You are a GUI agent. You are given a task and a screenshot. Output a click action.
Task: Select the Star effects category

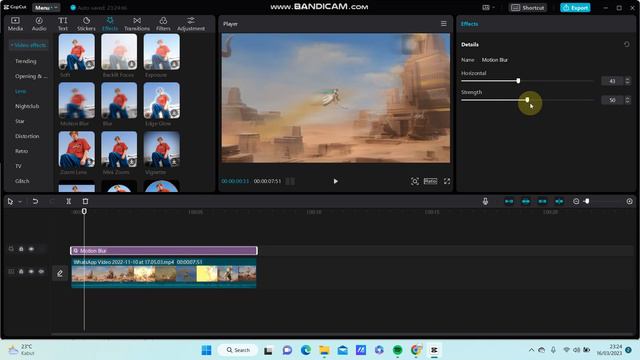coord(20,121)
